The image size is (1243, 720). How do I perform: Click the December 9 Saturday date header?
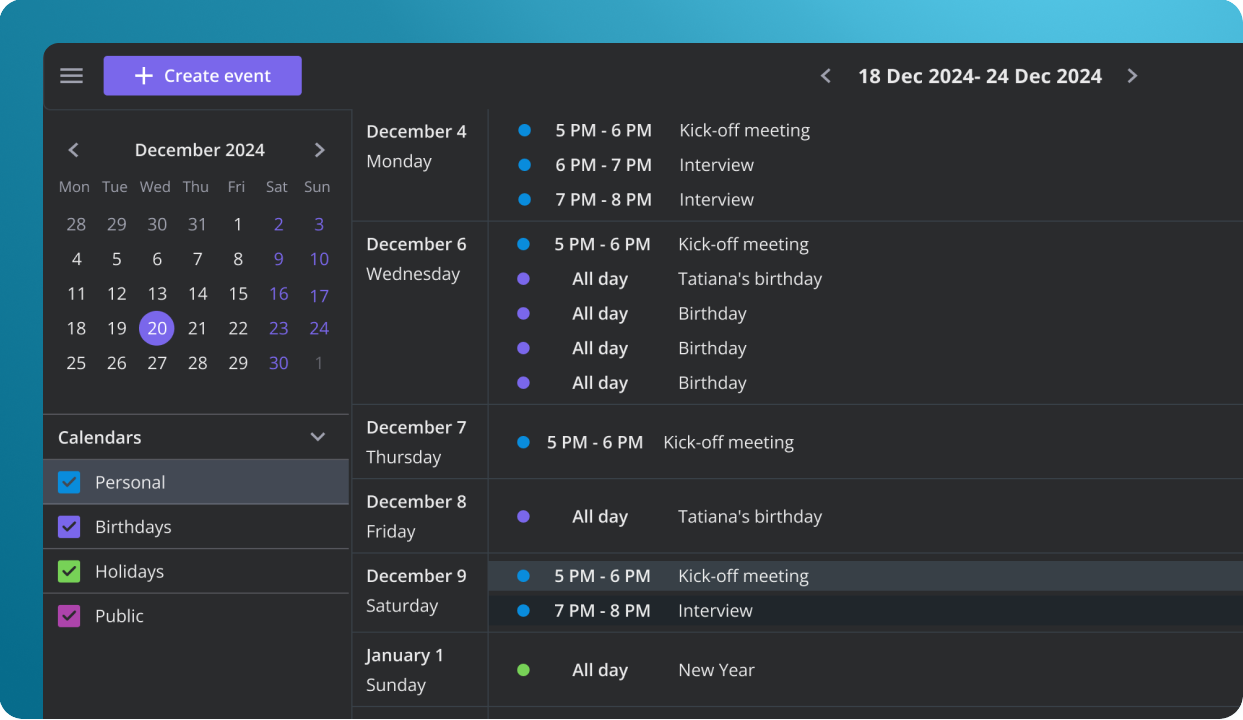(x=416, y=591)
